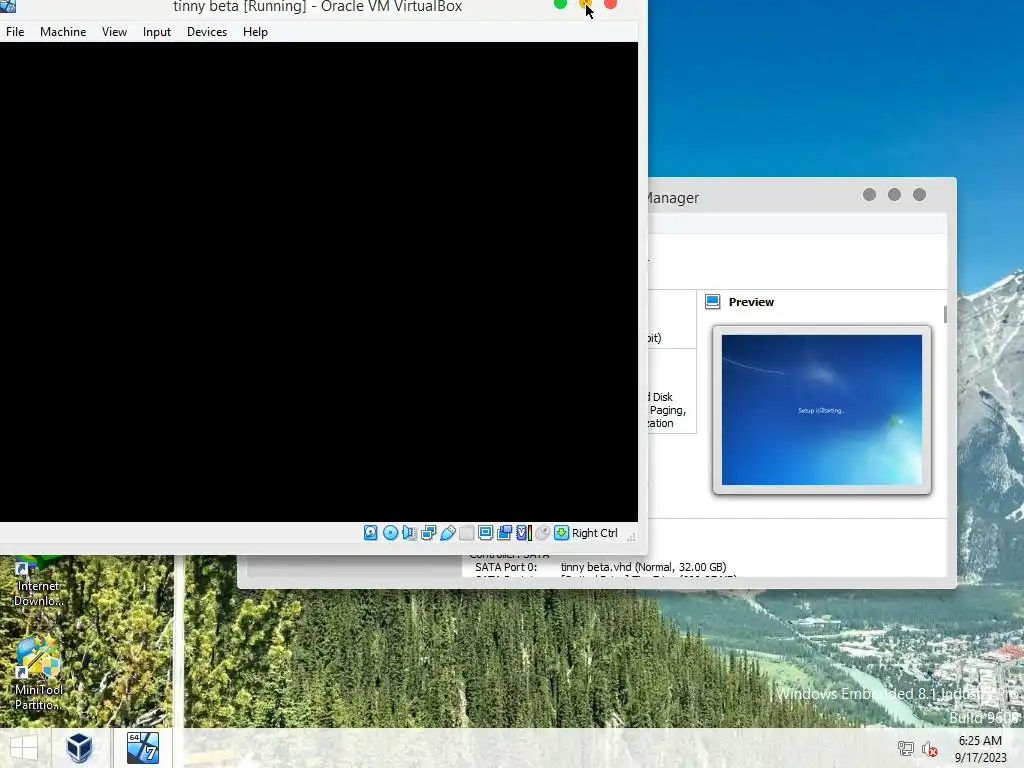Viewport: 1024px width, 768px height.
Task: Open the File menu
Action: point(15,31)
